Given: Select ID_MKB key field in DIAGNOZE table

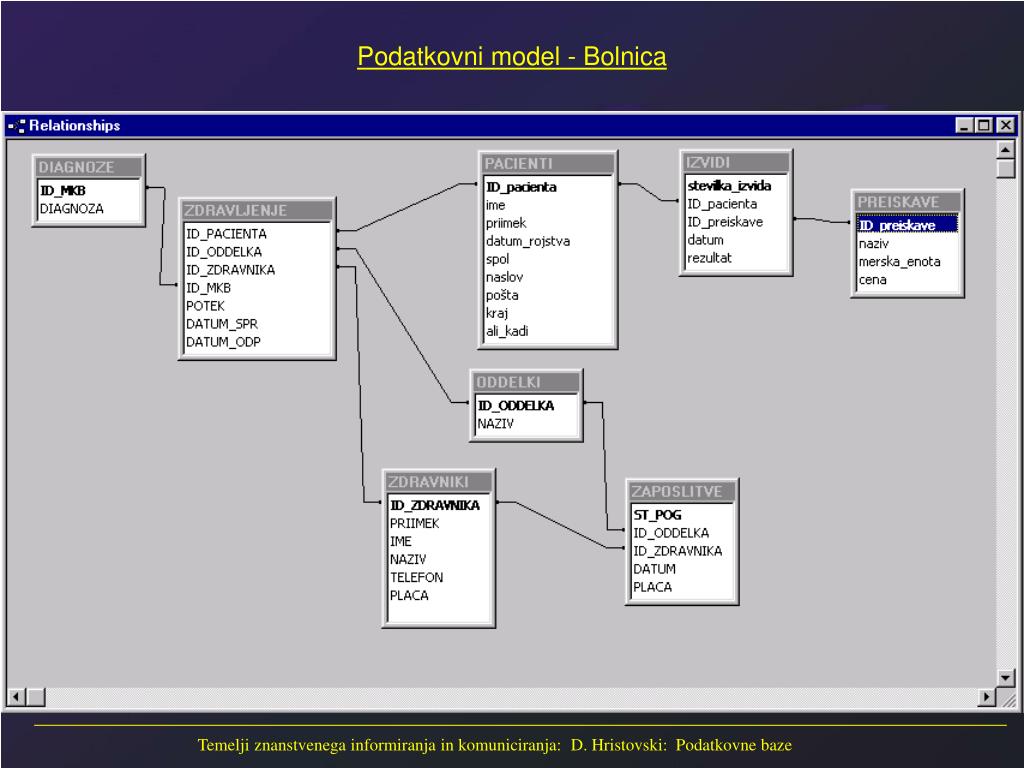Looking at the screenshot, I should [63, 191].
